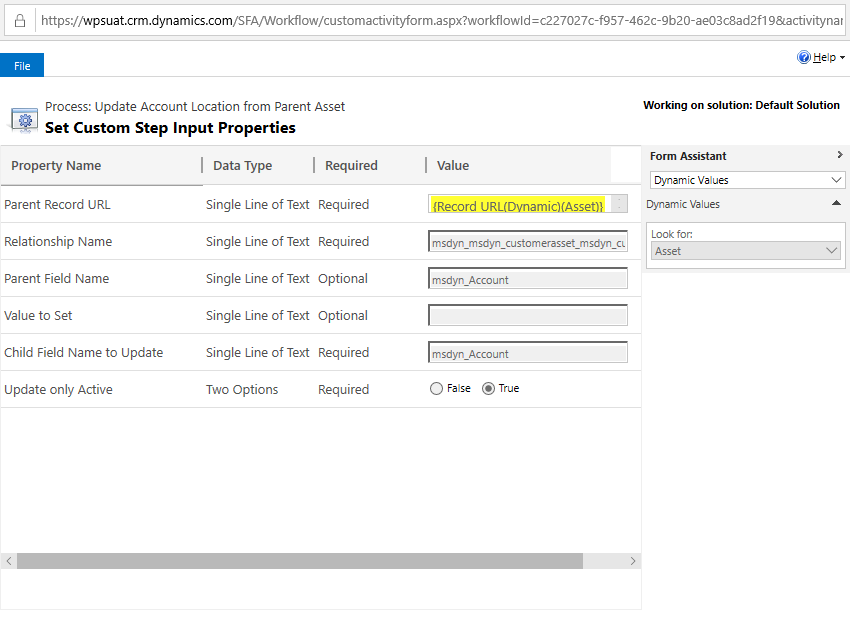Image resolution: width=850 pixels, height=640 pixels.
Task: Click Working on solution: Default Solution text
Action: pyautogui.click(x=741, y=105)
